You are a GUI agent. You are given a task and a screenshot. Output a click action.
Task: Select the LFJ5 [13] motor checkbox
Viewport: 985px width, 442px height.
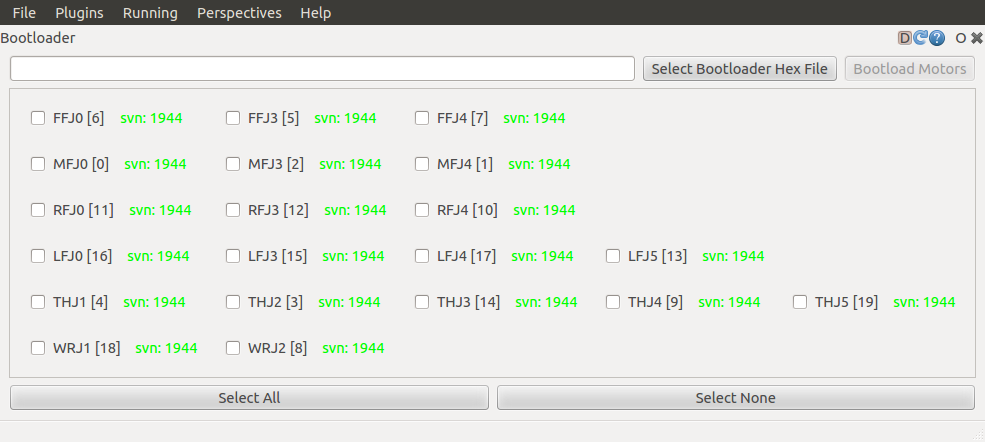click(x=613, y=256)
